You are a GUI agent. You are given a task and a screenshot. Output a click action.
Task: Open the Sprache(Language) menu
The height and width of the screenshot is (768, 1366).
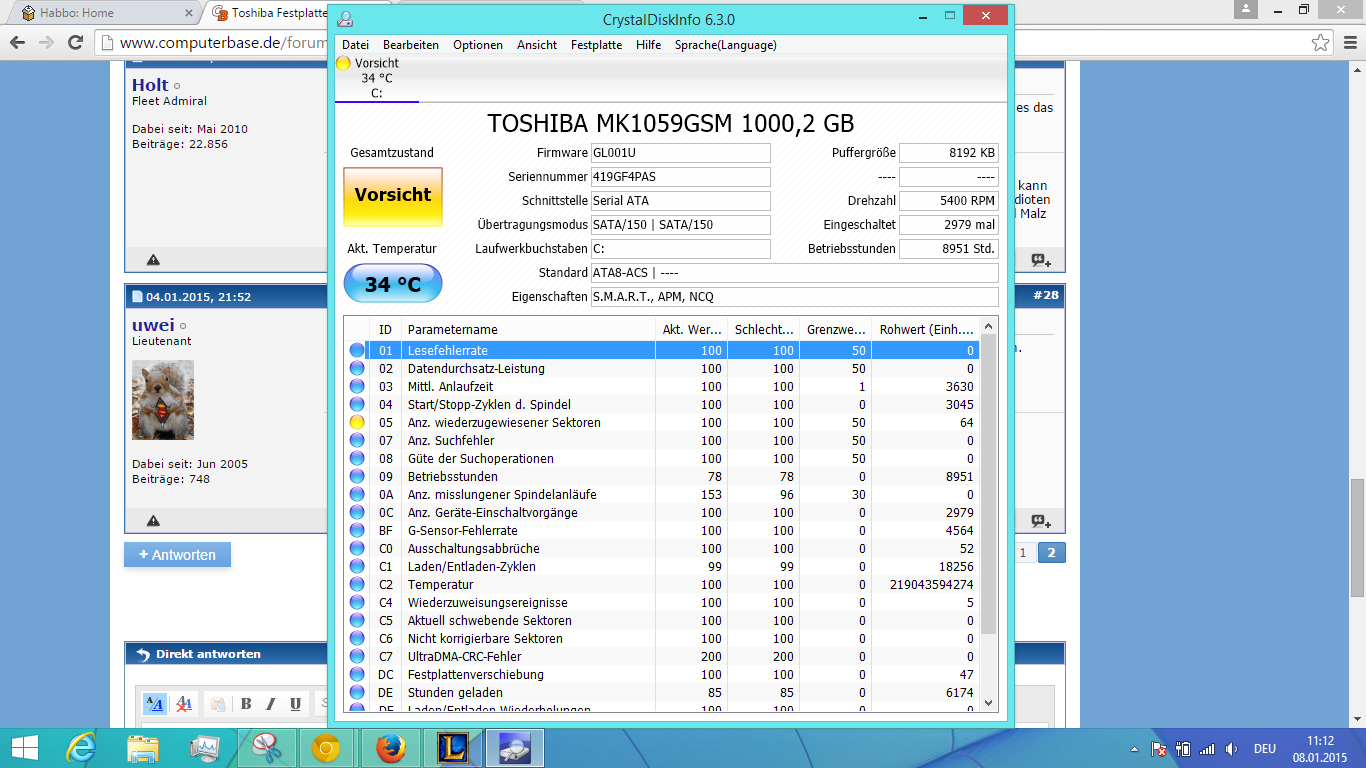pyautogui.click(x=725, y=45)
